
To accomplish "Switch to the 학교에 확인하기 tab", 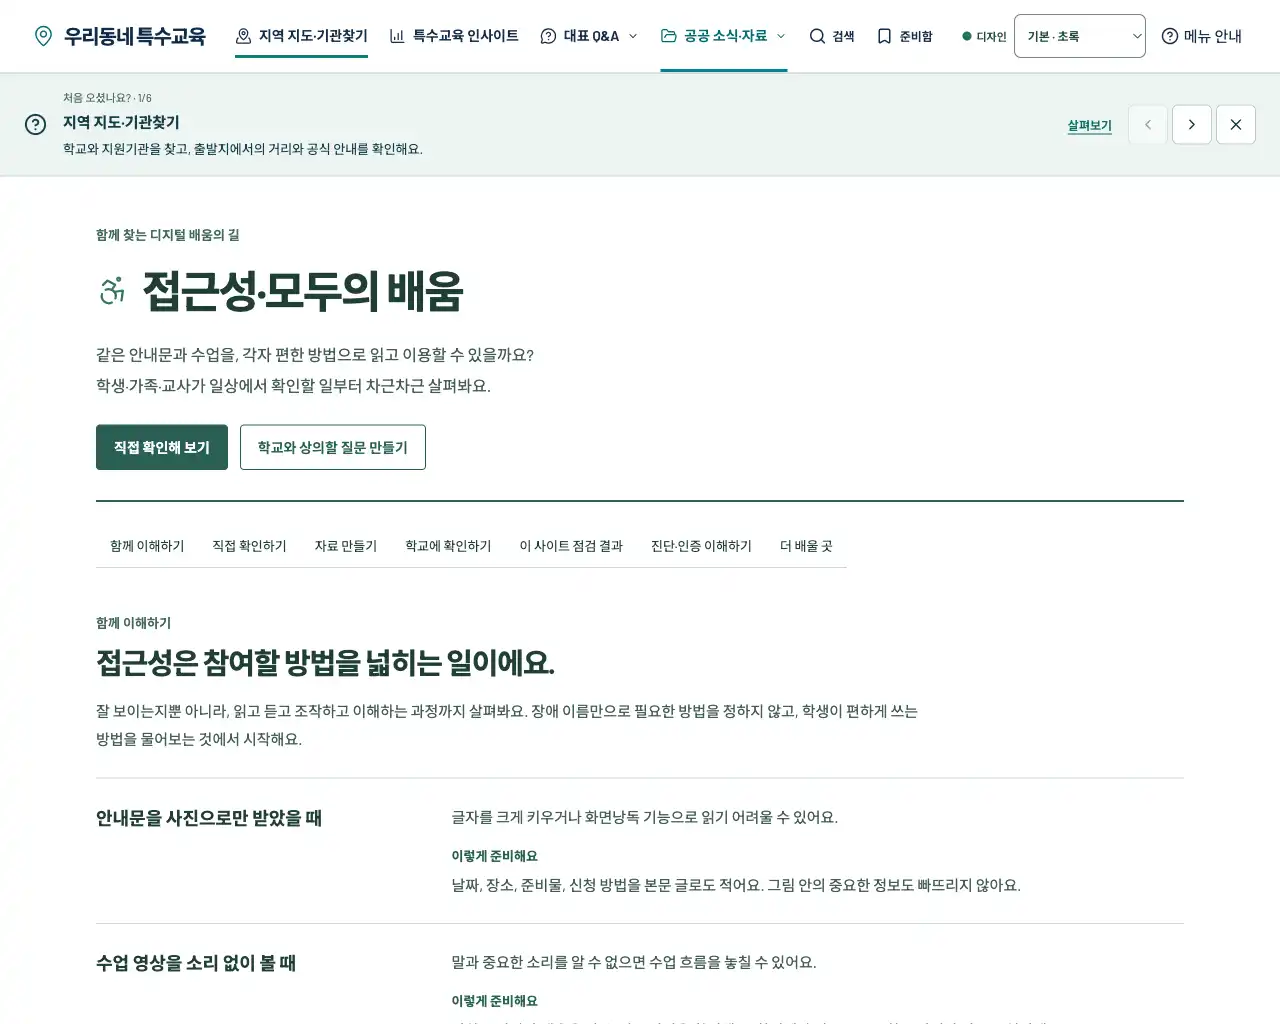I will click(448, 546).
